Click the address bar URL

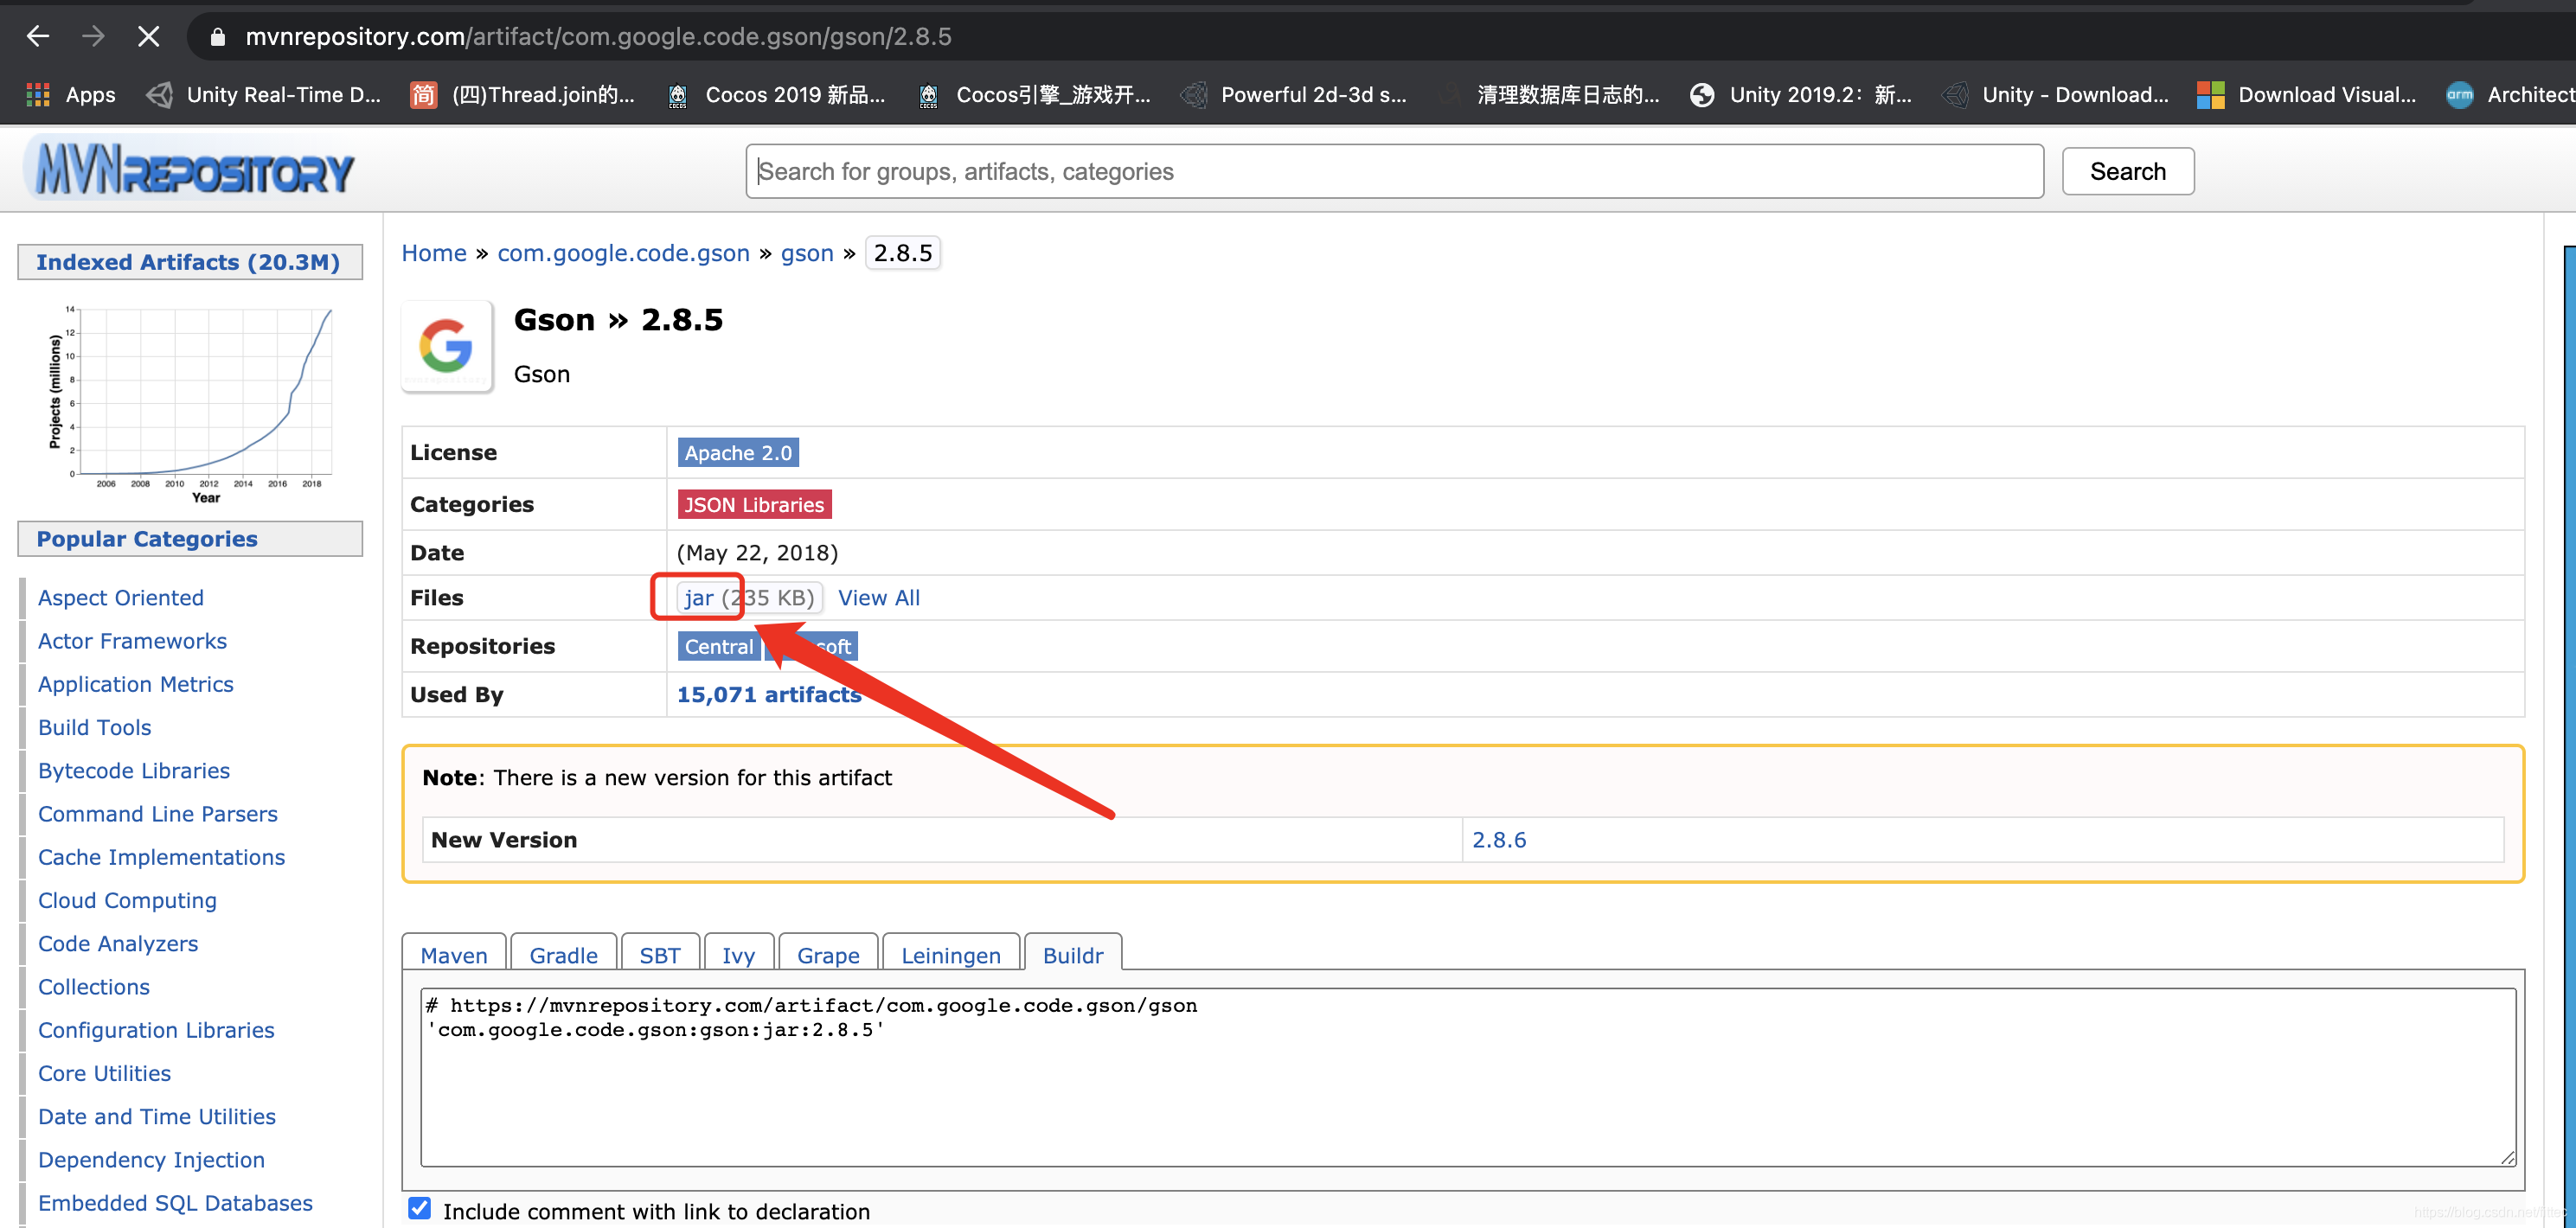[598, 37]
